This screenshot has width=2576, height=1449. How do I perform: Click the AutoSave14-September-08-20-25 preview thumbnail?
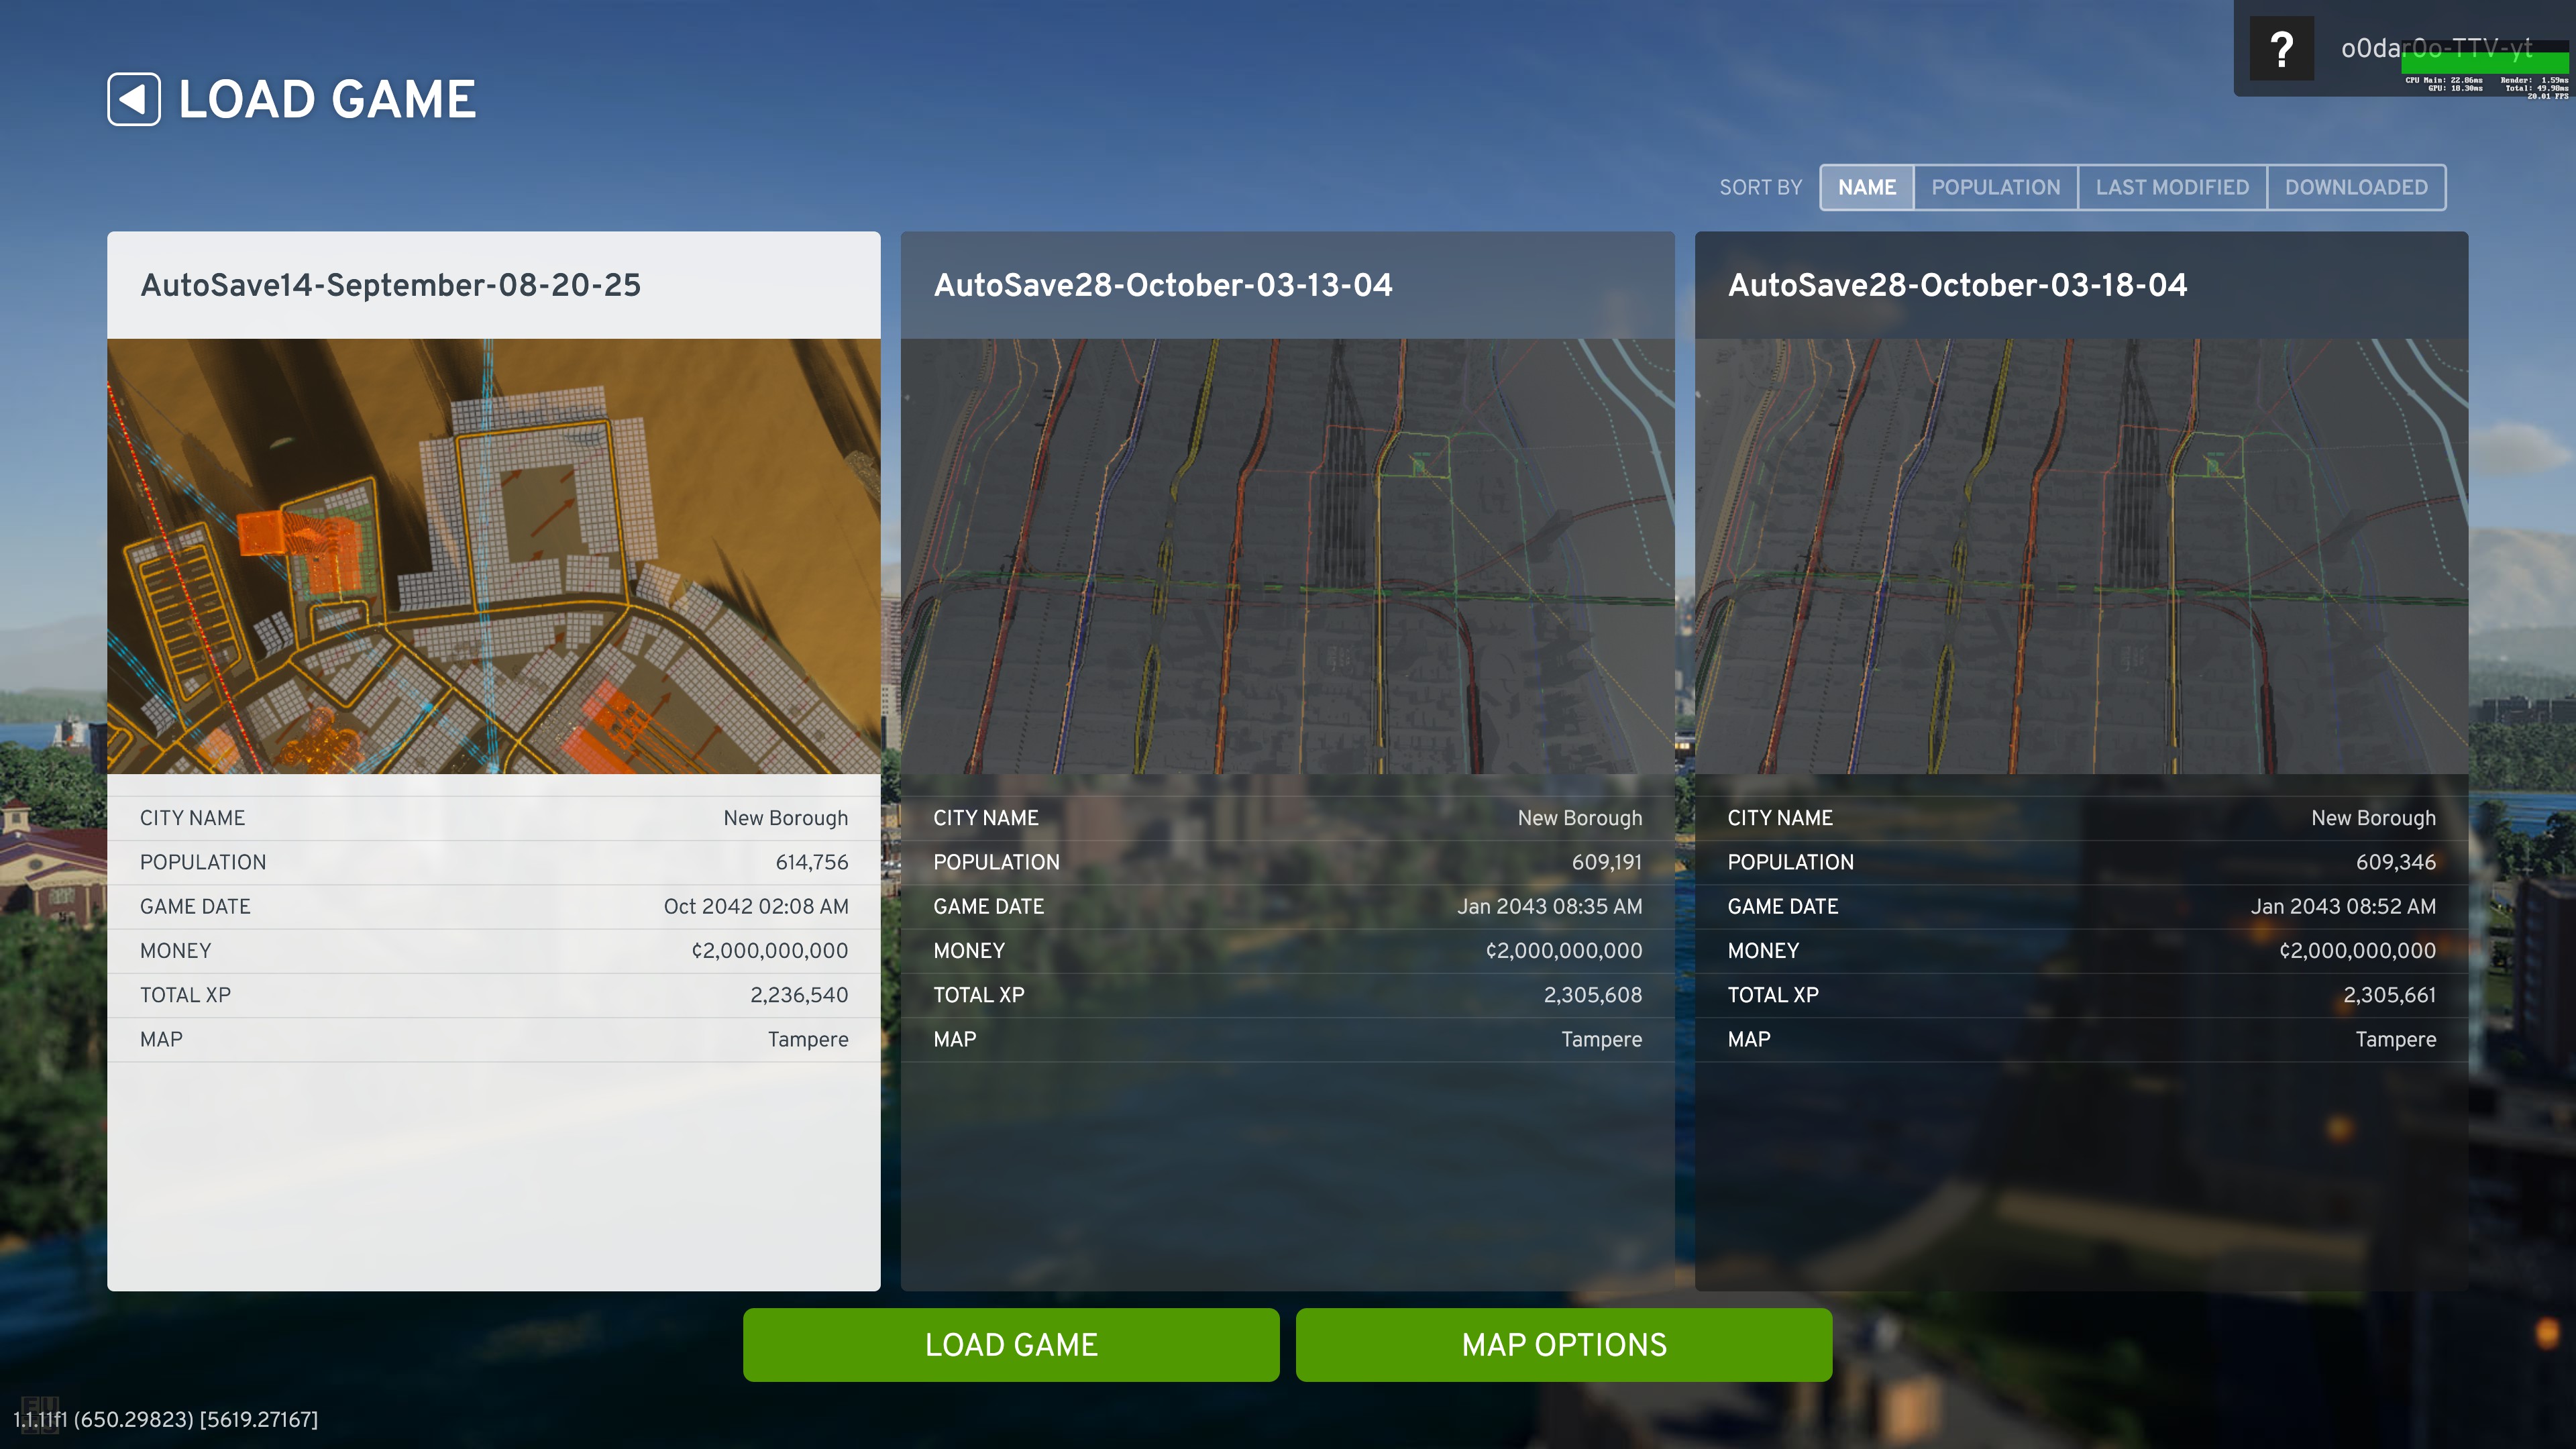tap(494, 556)
